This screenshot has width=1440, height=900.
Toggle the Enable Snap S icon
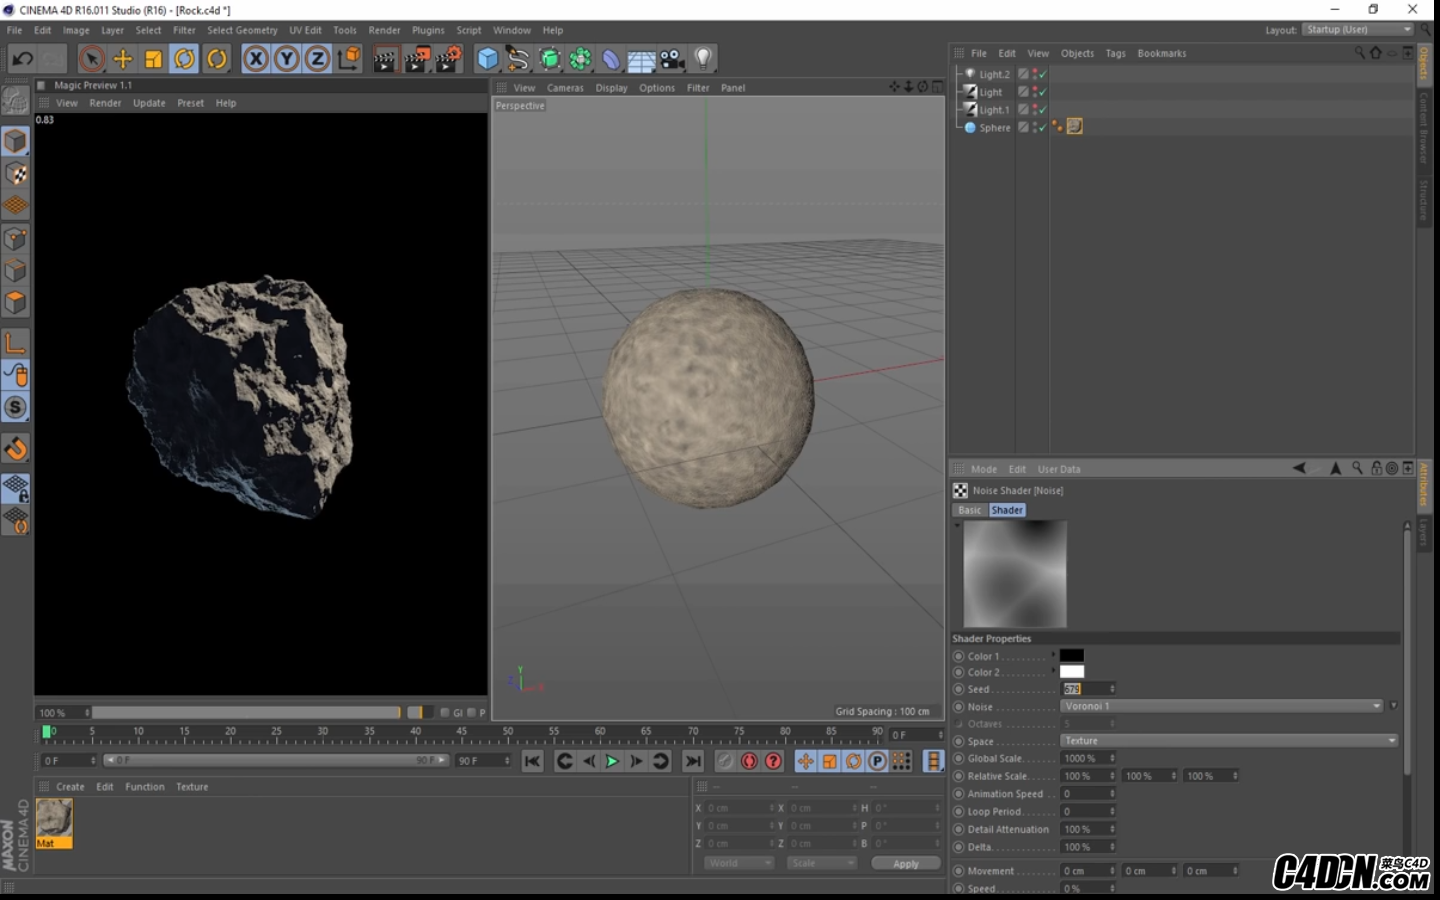pyautogui.click(x=15, y=408)
